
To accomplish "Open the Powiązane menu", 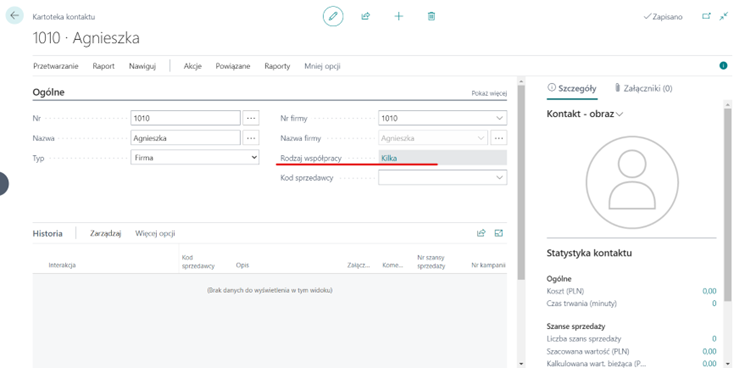I will (232, 66).
